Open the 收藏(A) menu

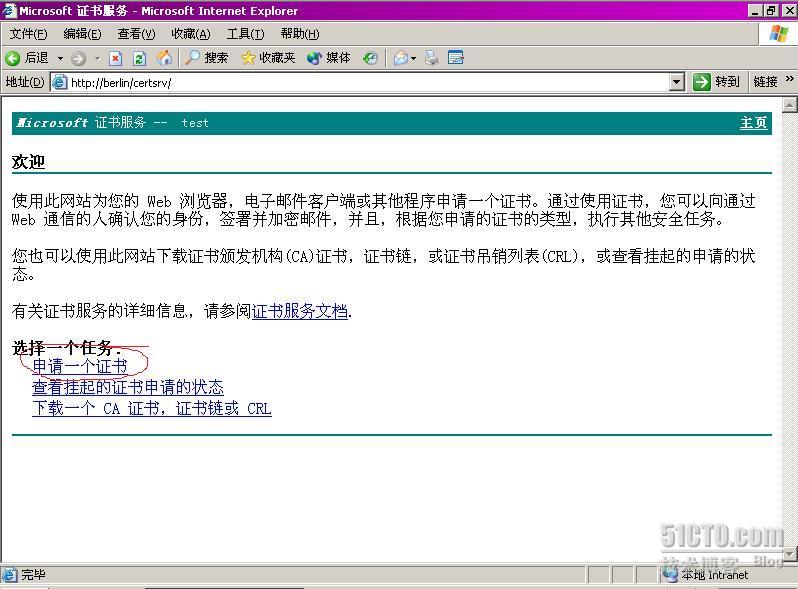[191, 34]
